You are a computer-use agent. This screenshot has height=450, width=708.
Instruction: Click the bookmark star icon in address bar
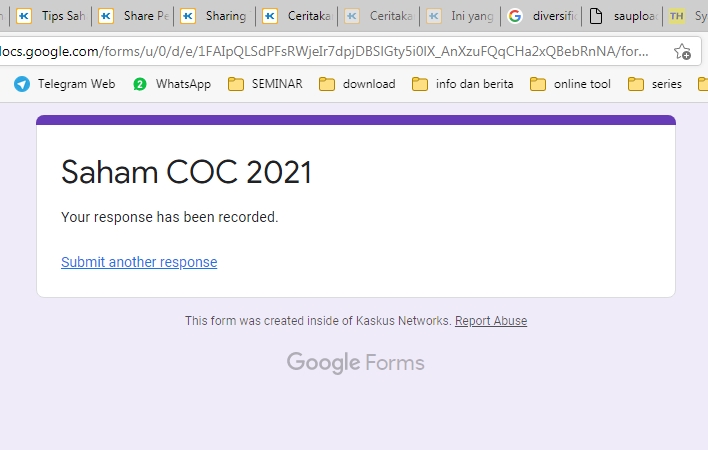[x=682, y=52]
